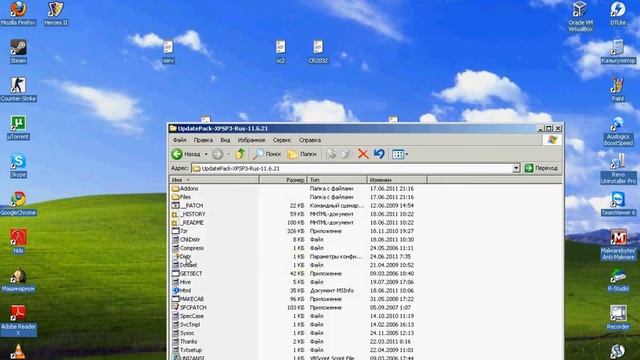This screenshot has width=640, height=360.
Task: Open the Вид menu
Action: pos(225,140)
